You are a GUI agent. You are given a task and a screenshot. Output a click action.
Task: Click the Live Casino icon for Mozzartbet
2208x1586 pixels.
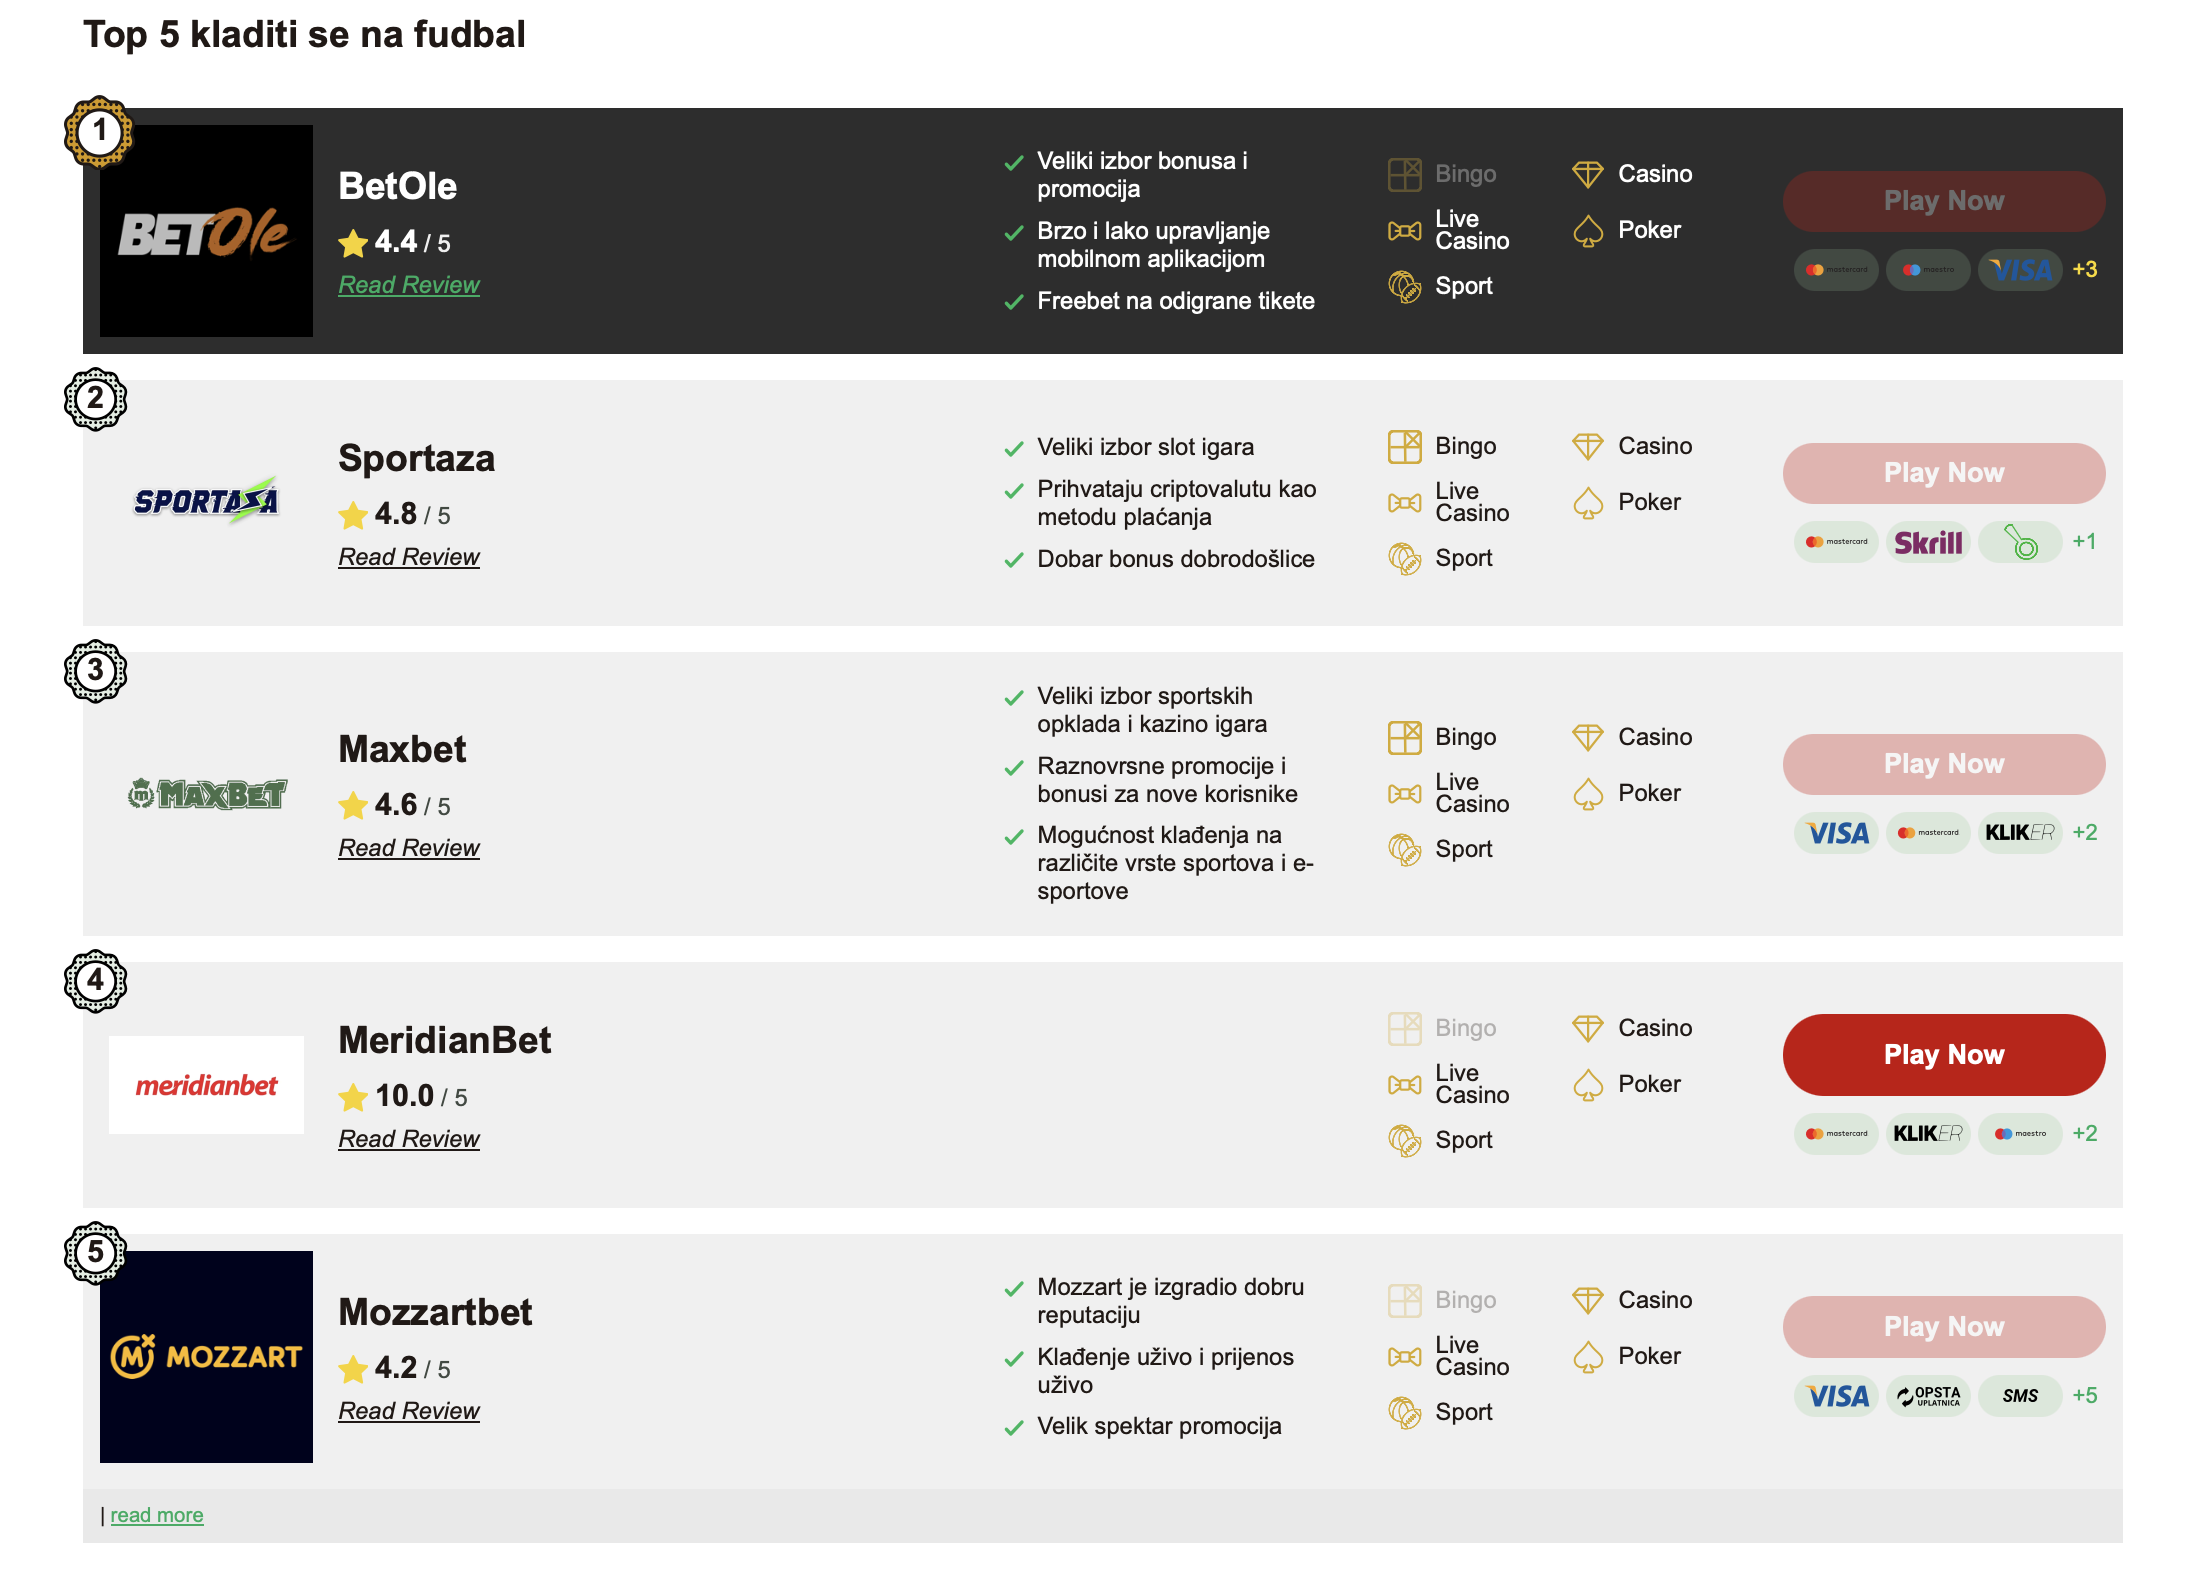click(1404, 1357)
